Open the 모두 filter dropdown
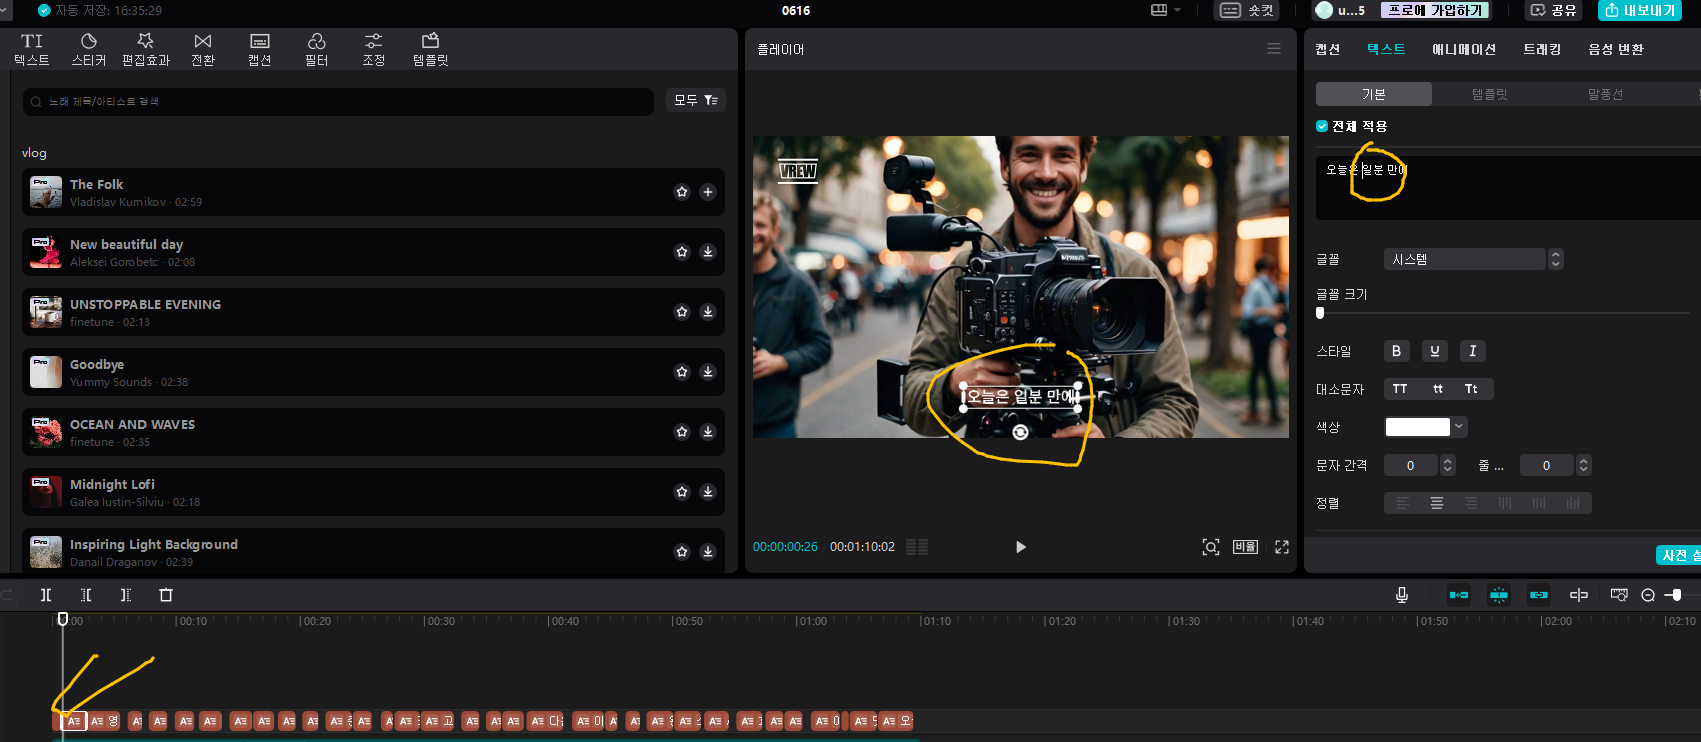This screenshot has height=742, width=1701. click(x=695, y=100)
